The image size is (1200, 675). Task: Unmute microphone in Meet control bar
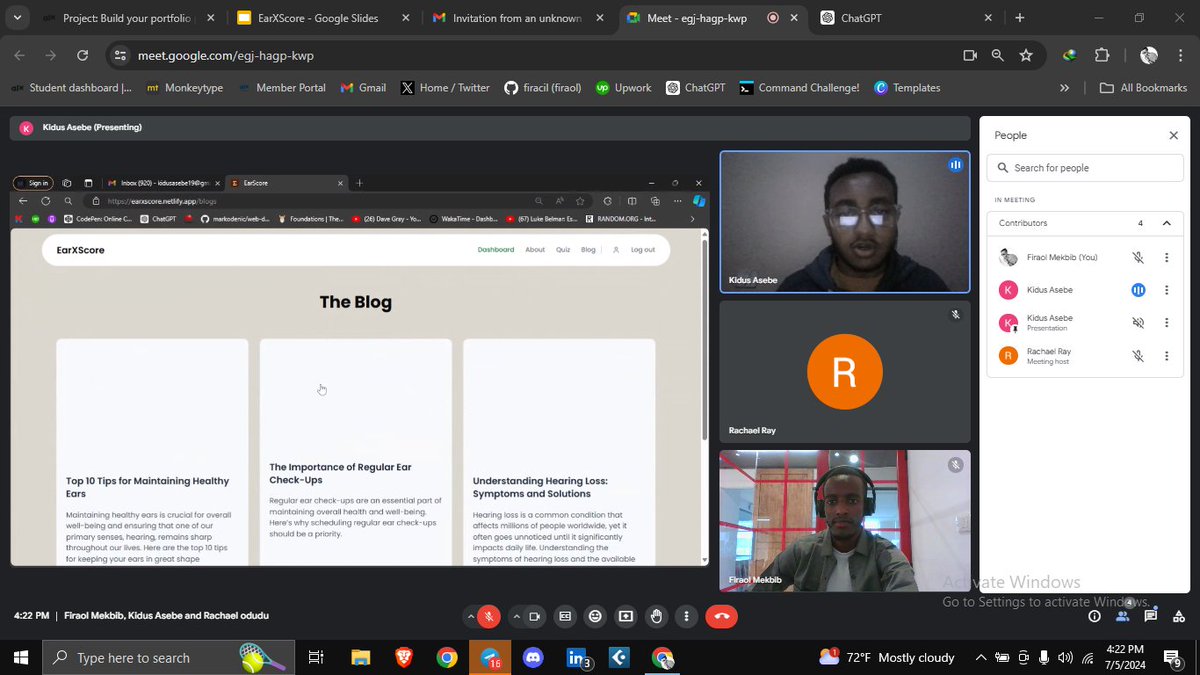[x=489, y=617]
